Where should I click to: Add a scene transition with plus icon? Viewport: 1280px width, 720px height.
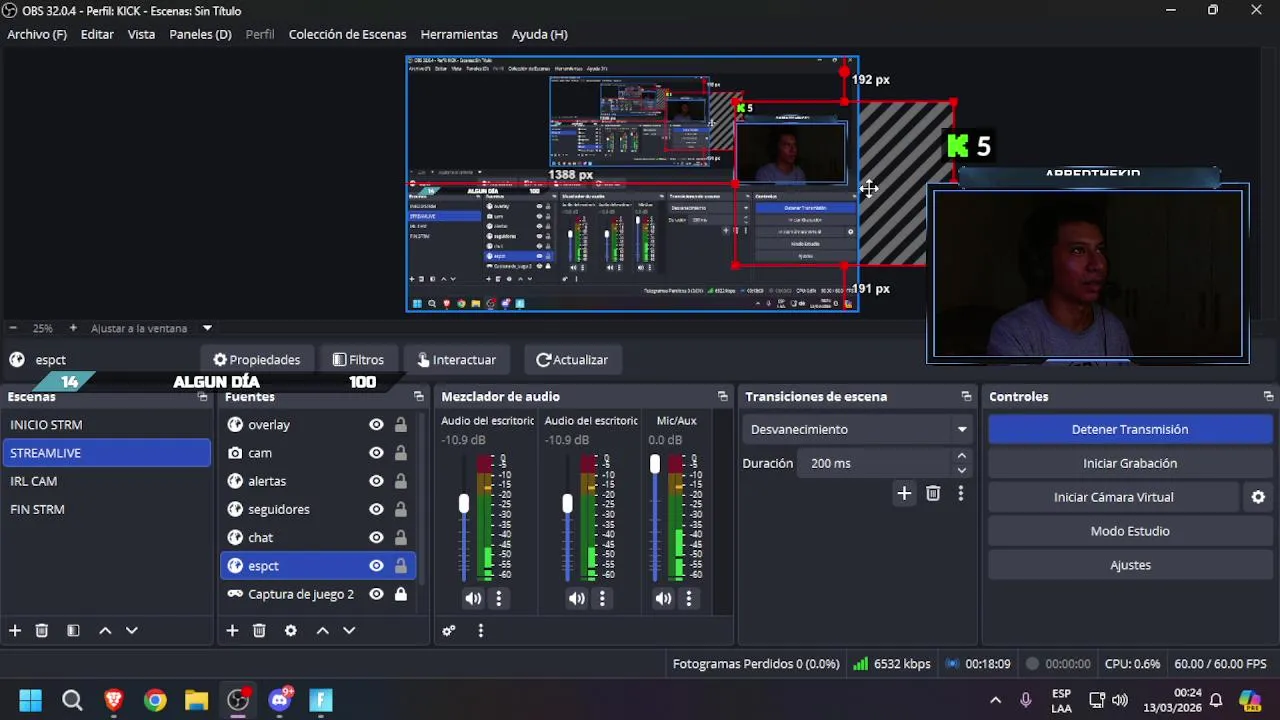[904, 493]
